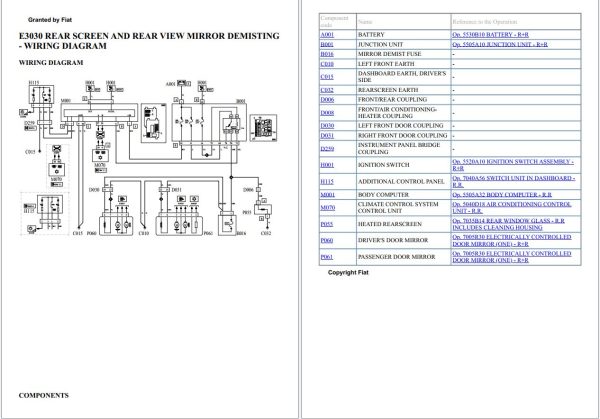Open component code link D030

(327, 126)
